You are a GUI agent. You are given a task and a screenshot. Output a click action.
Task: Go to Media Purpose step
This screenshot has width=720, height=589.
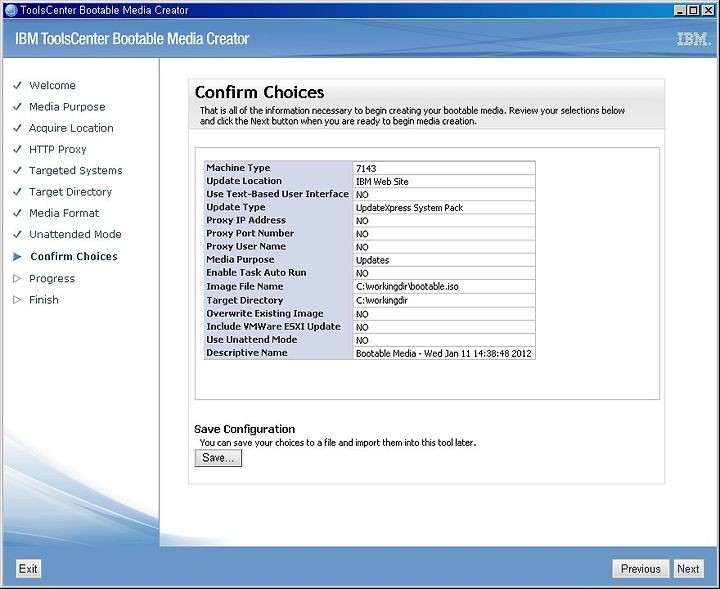click(67, 107)
